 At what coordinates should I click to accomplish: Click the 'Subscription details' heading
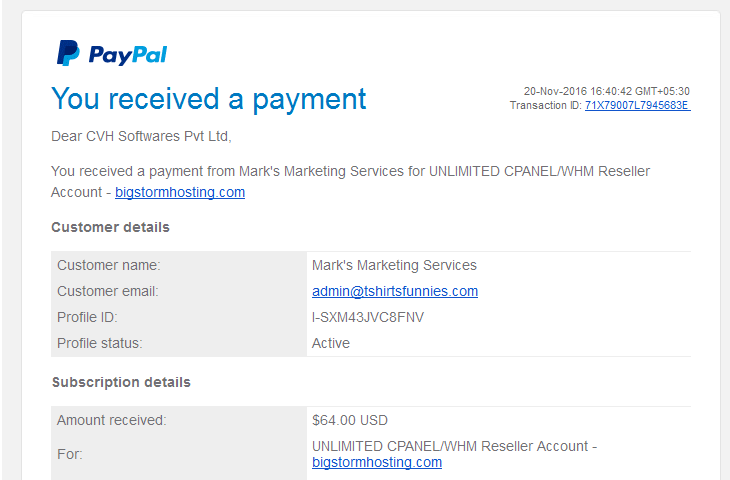pos(121,382)
